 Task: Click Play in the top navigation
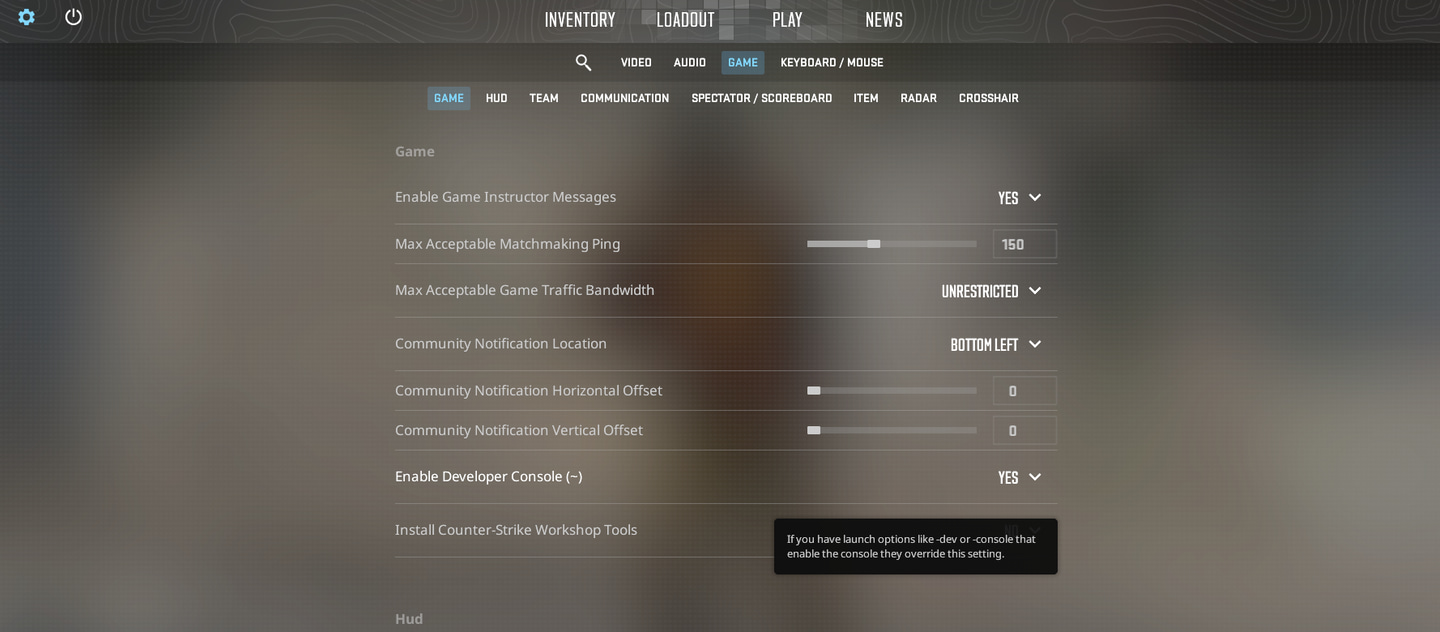(x=787, y=20)
